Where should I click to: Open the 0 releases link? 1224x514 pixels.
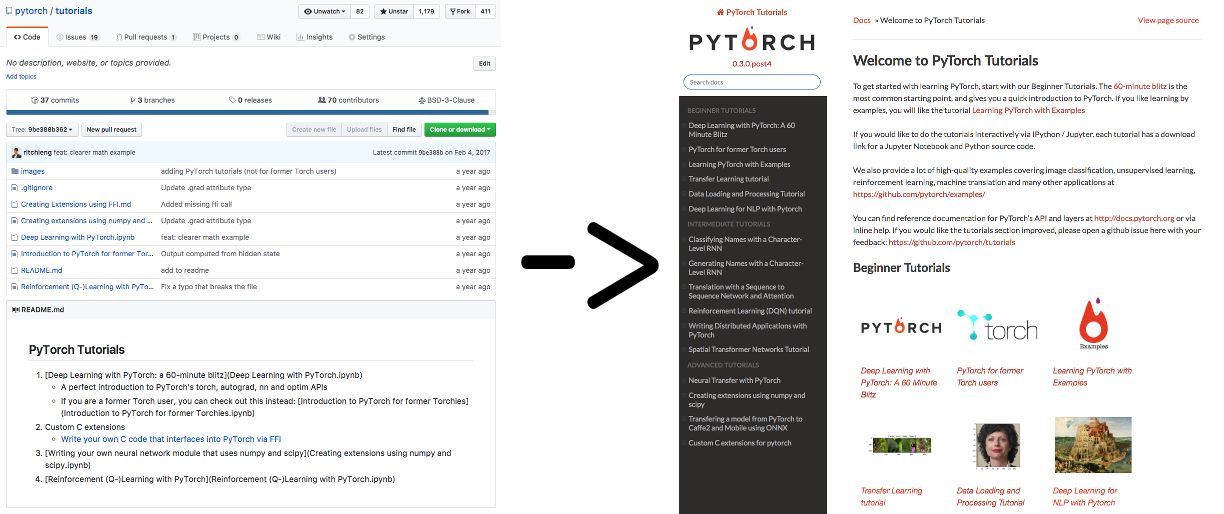249,100
